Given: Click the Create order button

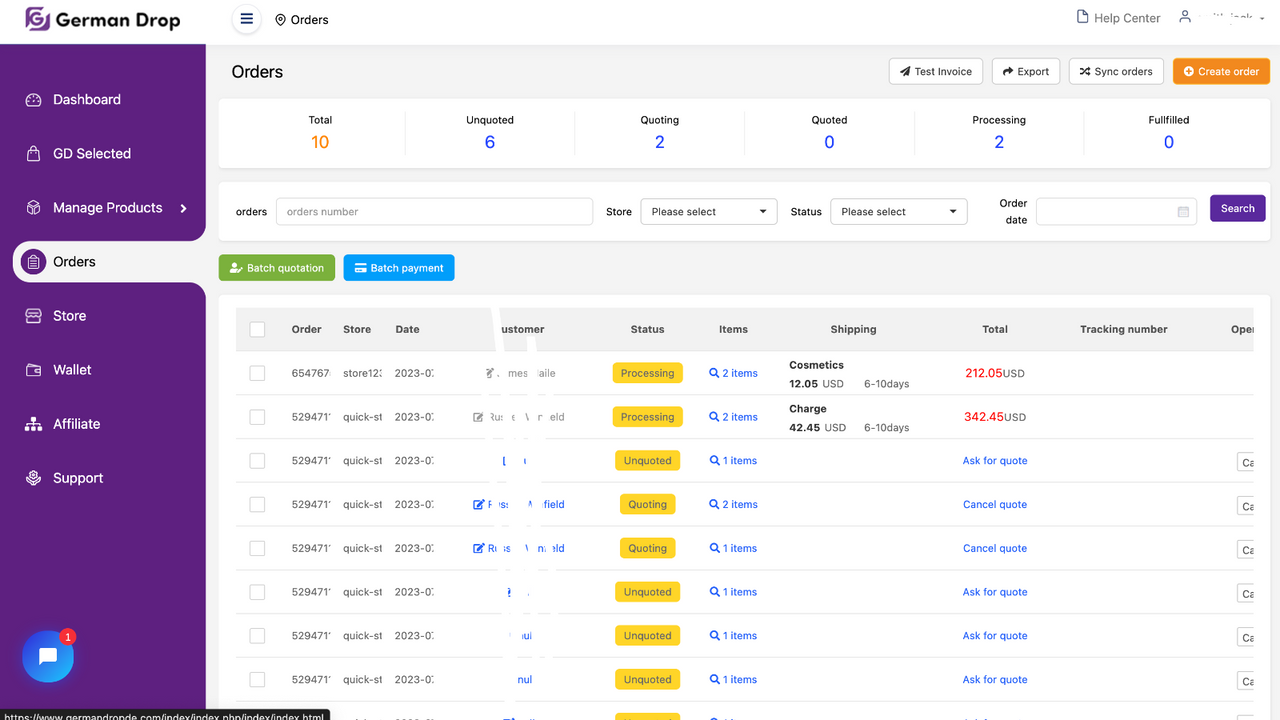Looking at the screenshot, I should [x=1221, y=71].
